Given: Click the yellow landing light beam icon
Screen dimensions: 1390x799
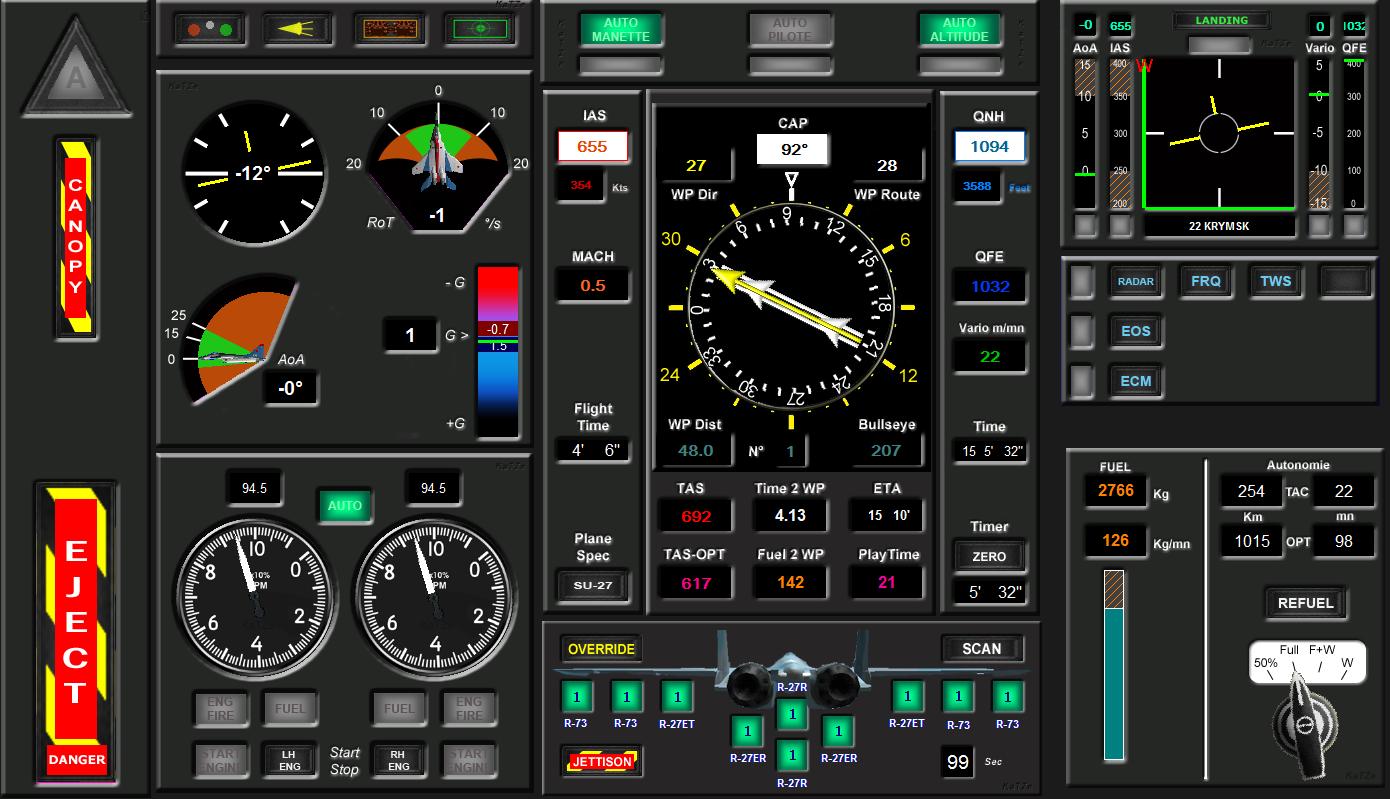Looking at the screenshot, I should click(297, 29).
